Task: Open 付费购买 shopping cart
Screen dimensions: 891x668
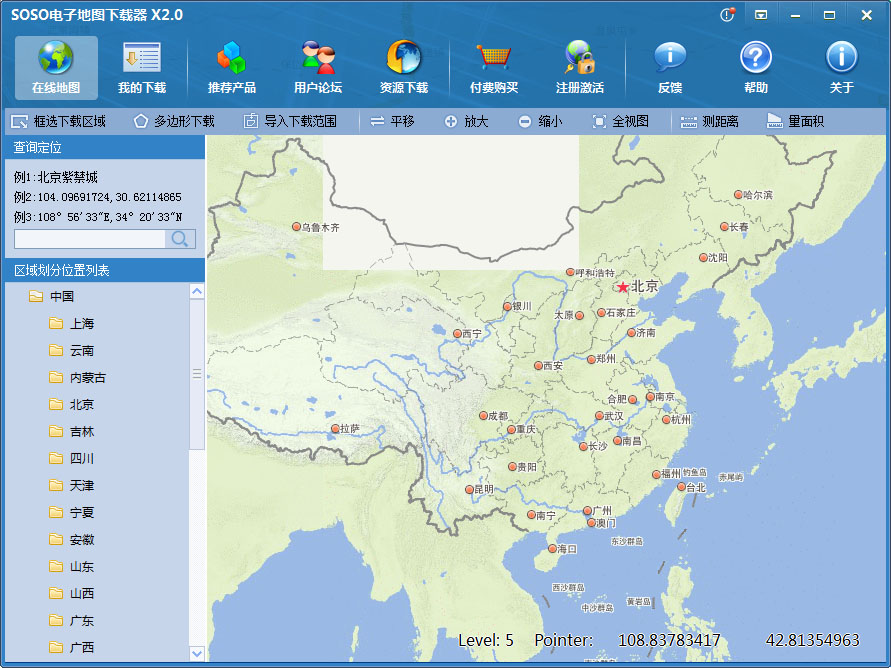Action: [x=494, y=68]
